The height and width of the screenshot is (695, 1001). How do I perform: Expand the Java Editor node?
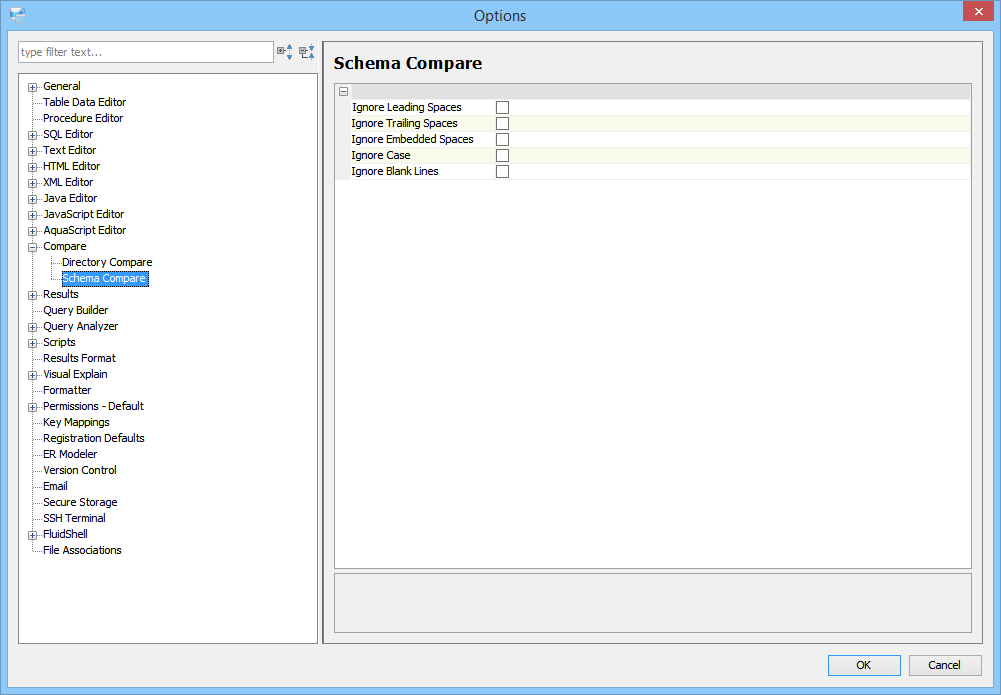33,199
